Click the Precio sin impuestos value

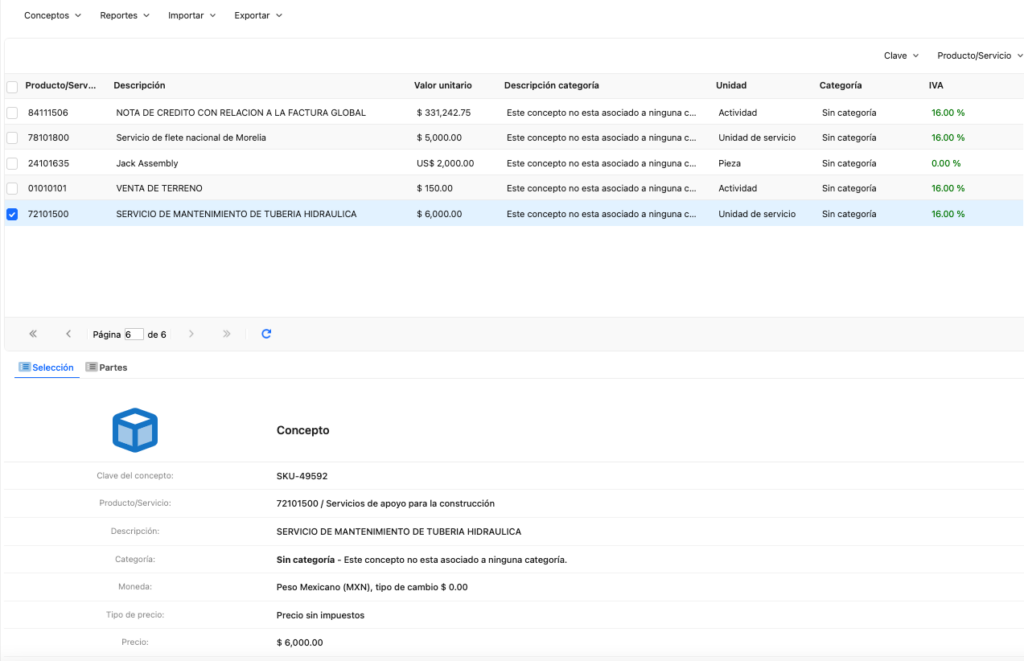pos(320,615)
